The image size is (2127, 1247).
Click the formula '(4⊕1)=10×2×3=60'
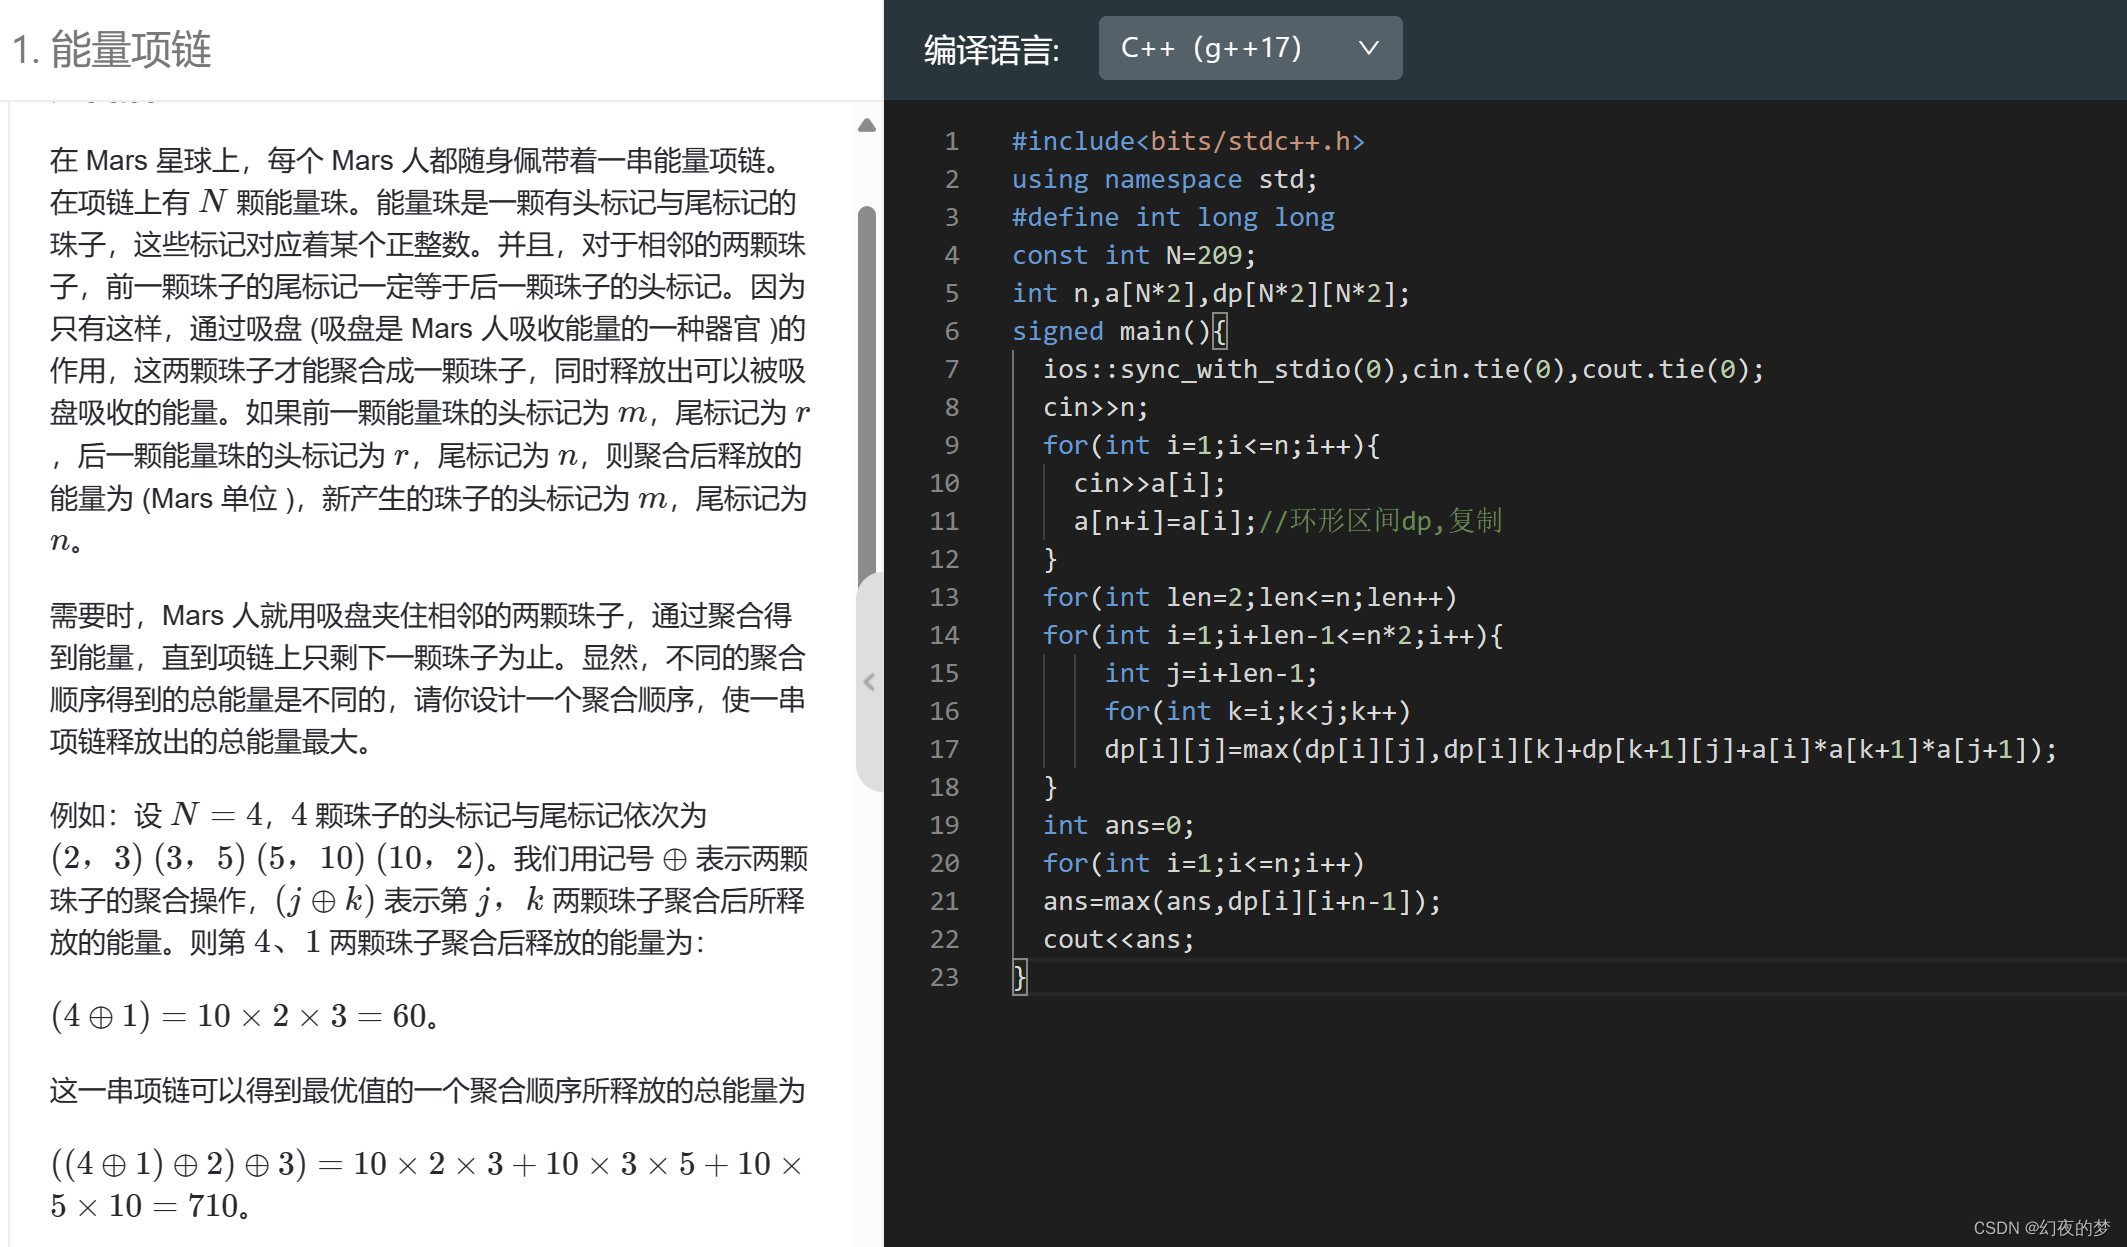tap(244, 1016)
